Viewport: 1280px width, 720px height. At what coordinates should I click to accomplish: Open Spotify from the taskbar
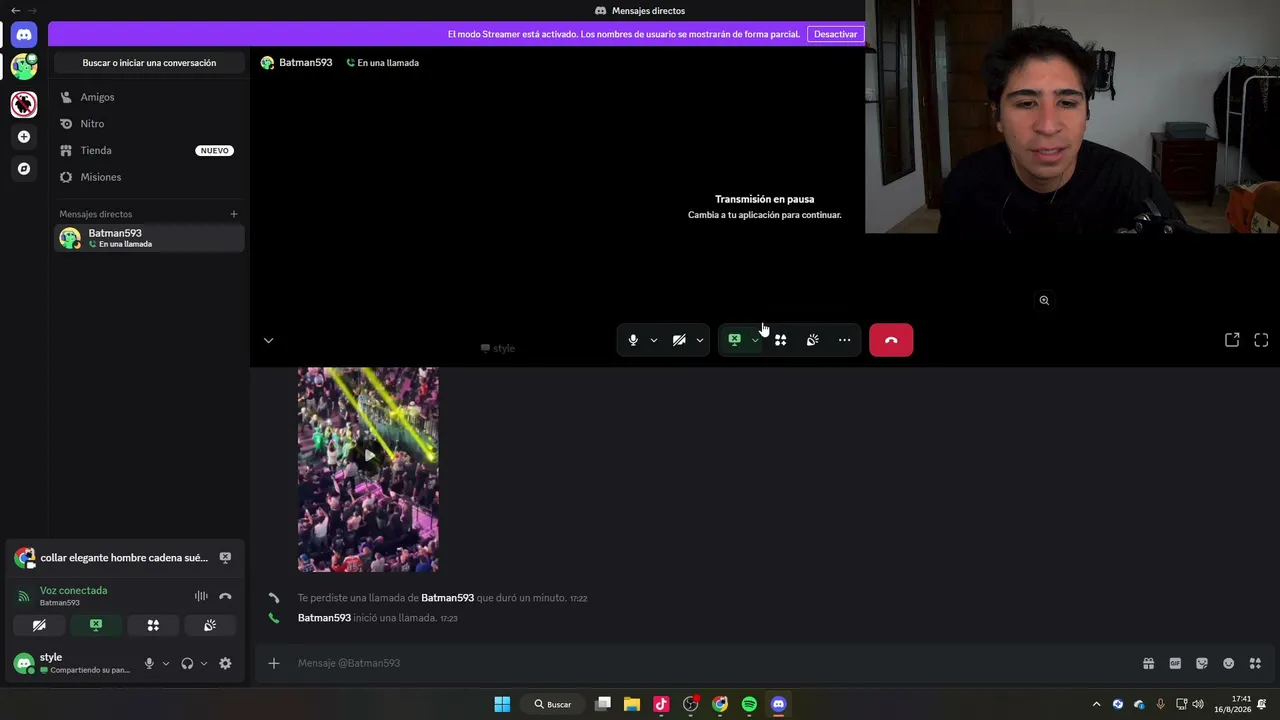click(x=749, y=704)
